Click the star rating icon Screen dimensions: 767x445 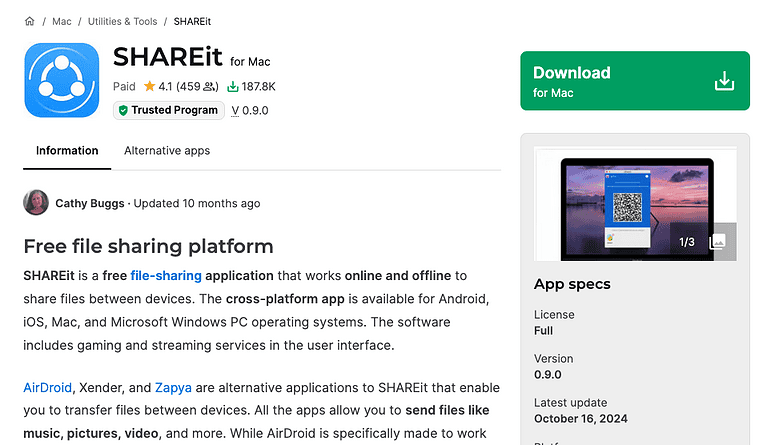point(148,87)
